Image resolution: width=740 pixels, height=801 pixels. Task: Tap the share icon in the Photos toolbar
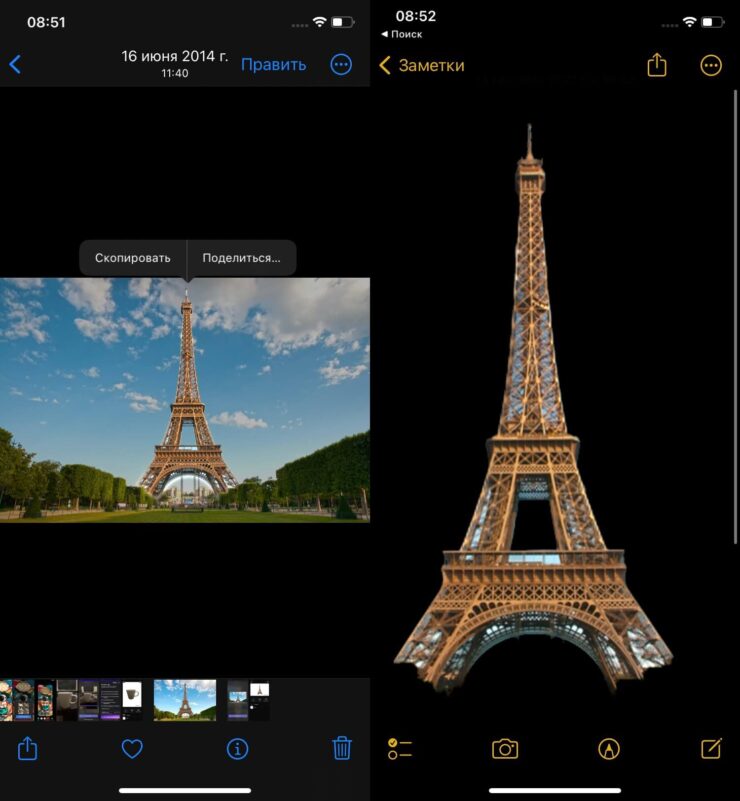coord(28,748)
